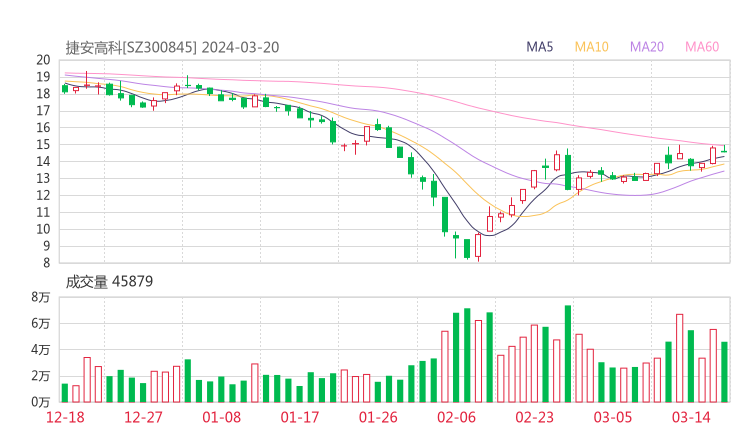Screen dimensions: 740x440
Task: Click the 01-17 date axis label
Action: coord(300,417)
